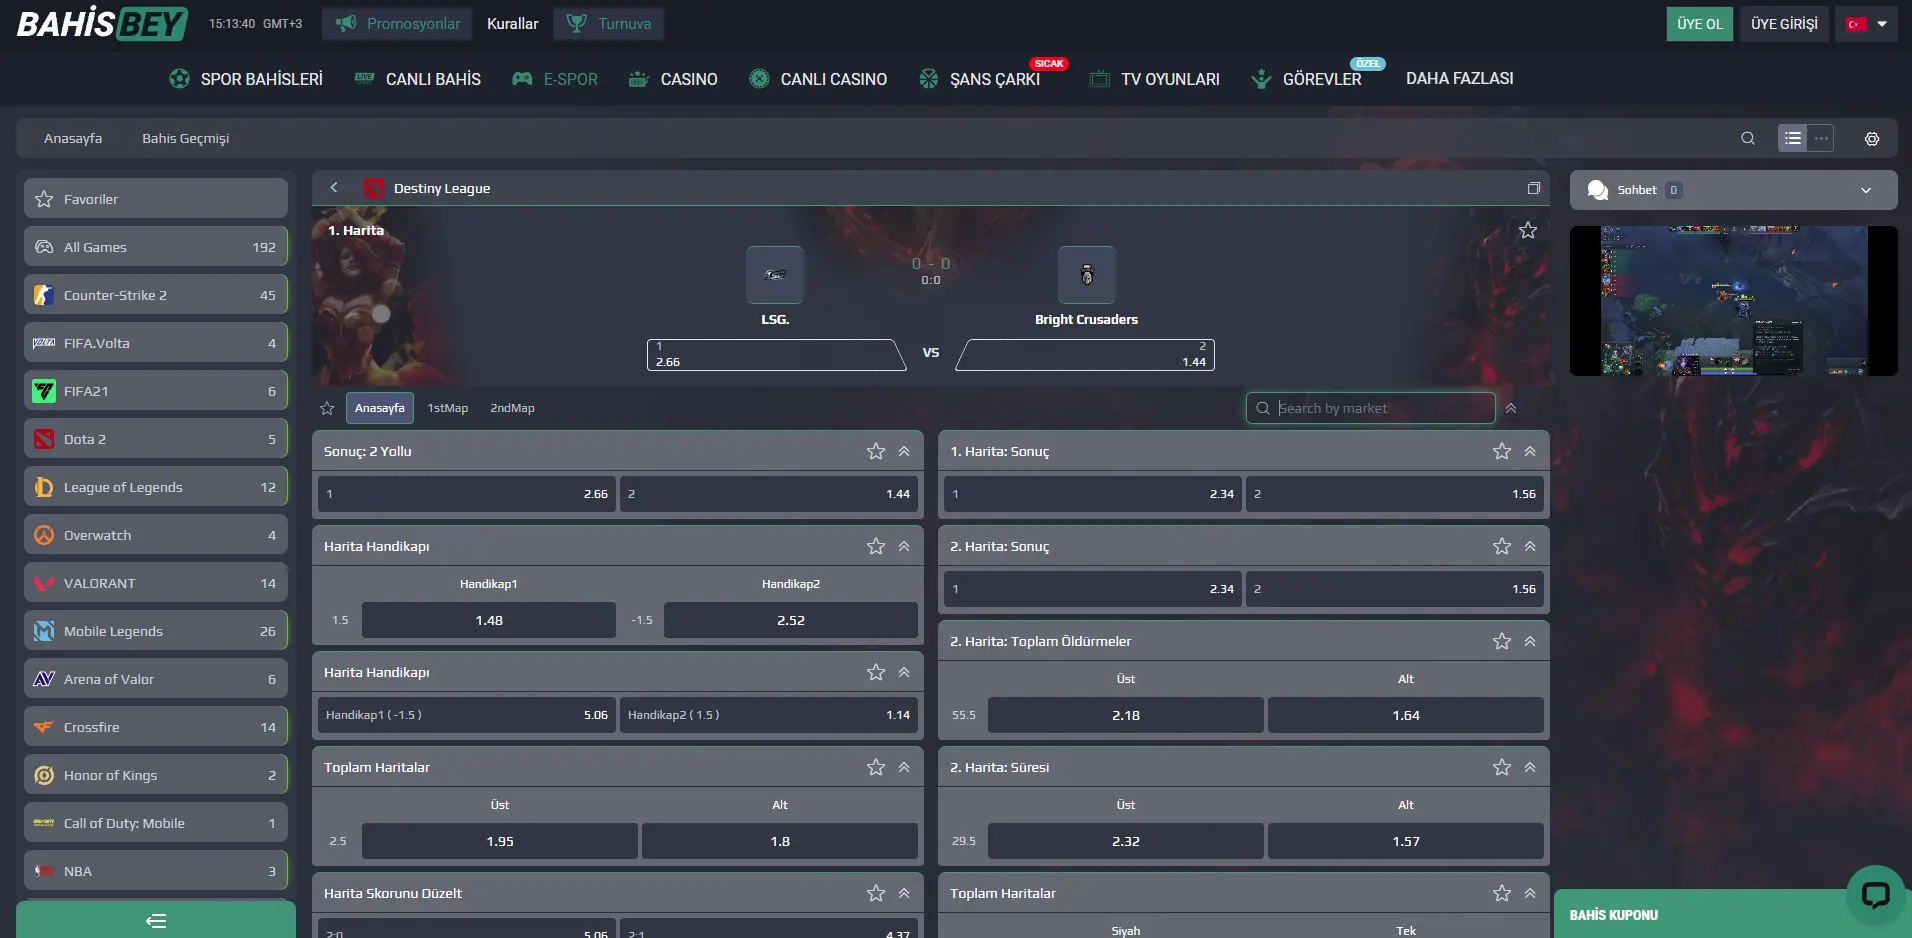Image resolution: width=1912 pixels, height=938 pixels.
Task: Open the live support chat bubble
Action: pyautogui.click(x=1875, y=894)
